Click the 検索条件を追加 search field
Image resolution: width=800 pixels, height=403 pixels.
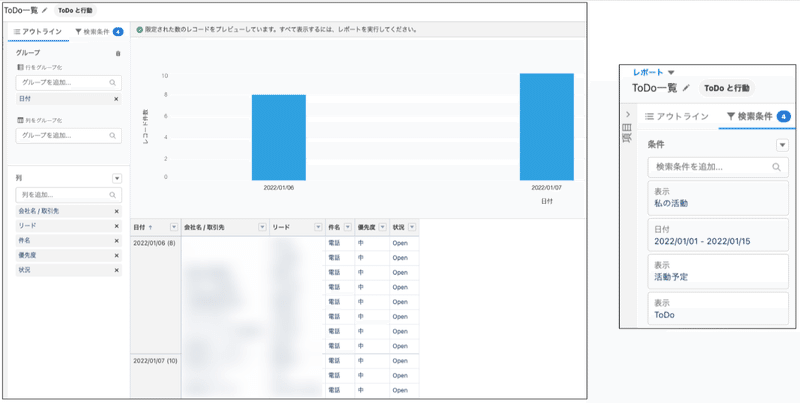point(718,167)
